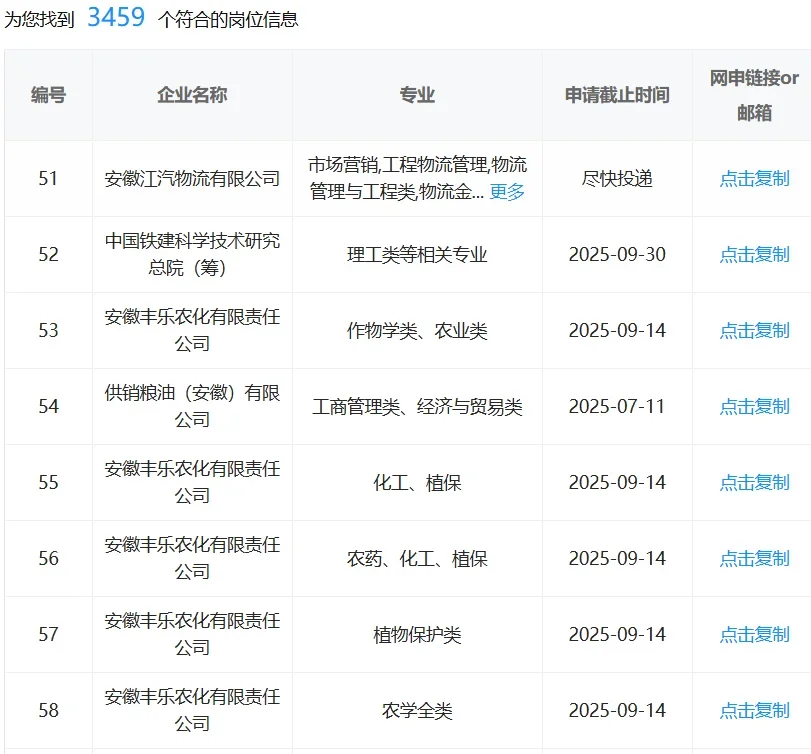Select company name in row 53
Viewport: 811px width, 754px height.
click(192, 330)
